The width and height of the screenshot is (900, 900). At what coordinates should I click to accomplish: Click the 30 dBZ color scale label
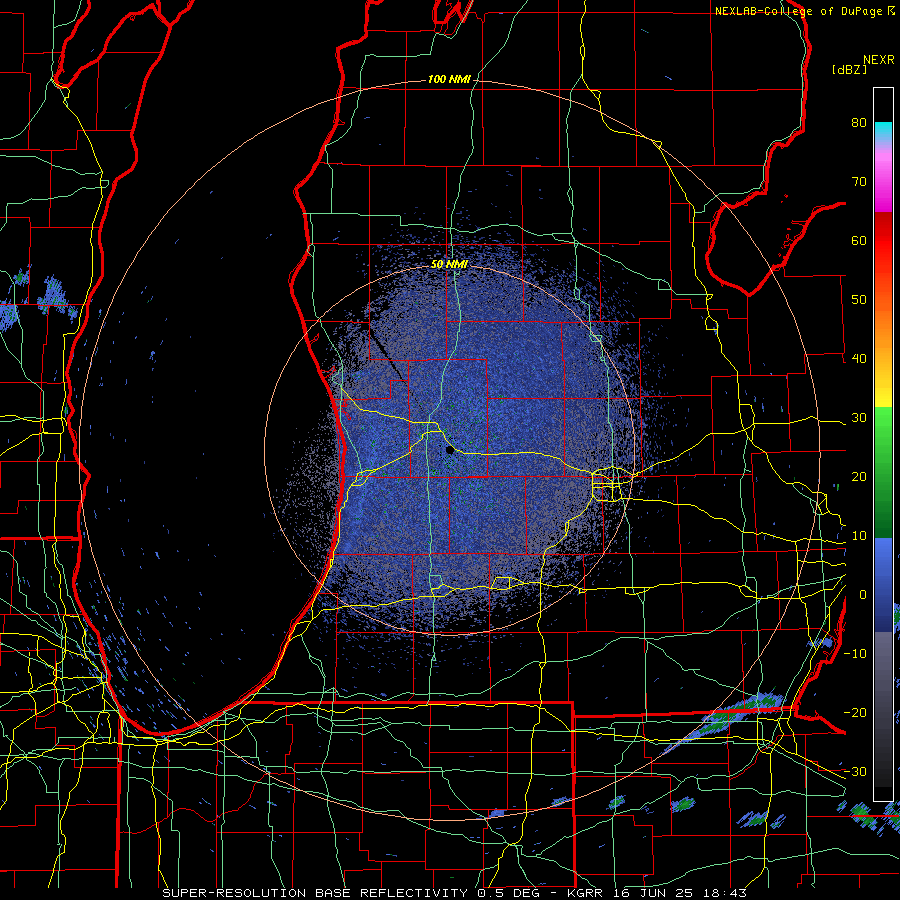pyautogui.click(x=859, y=418)
